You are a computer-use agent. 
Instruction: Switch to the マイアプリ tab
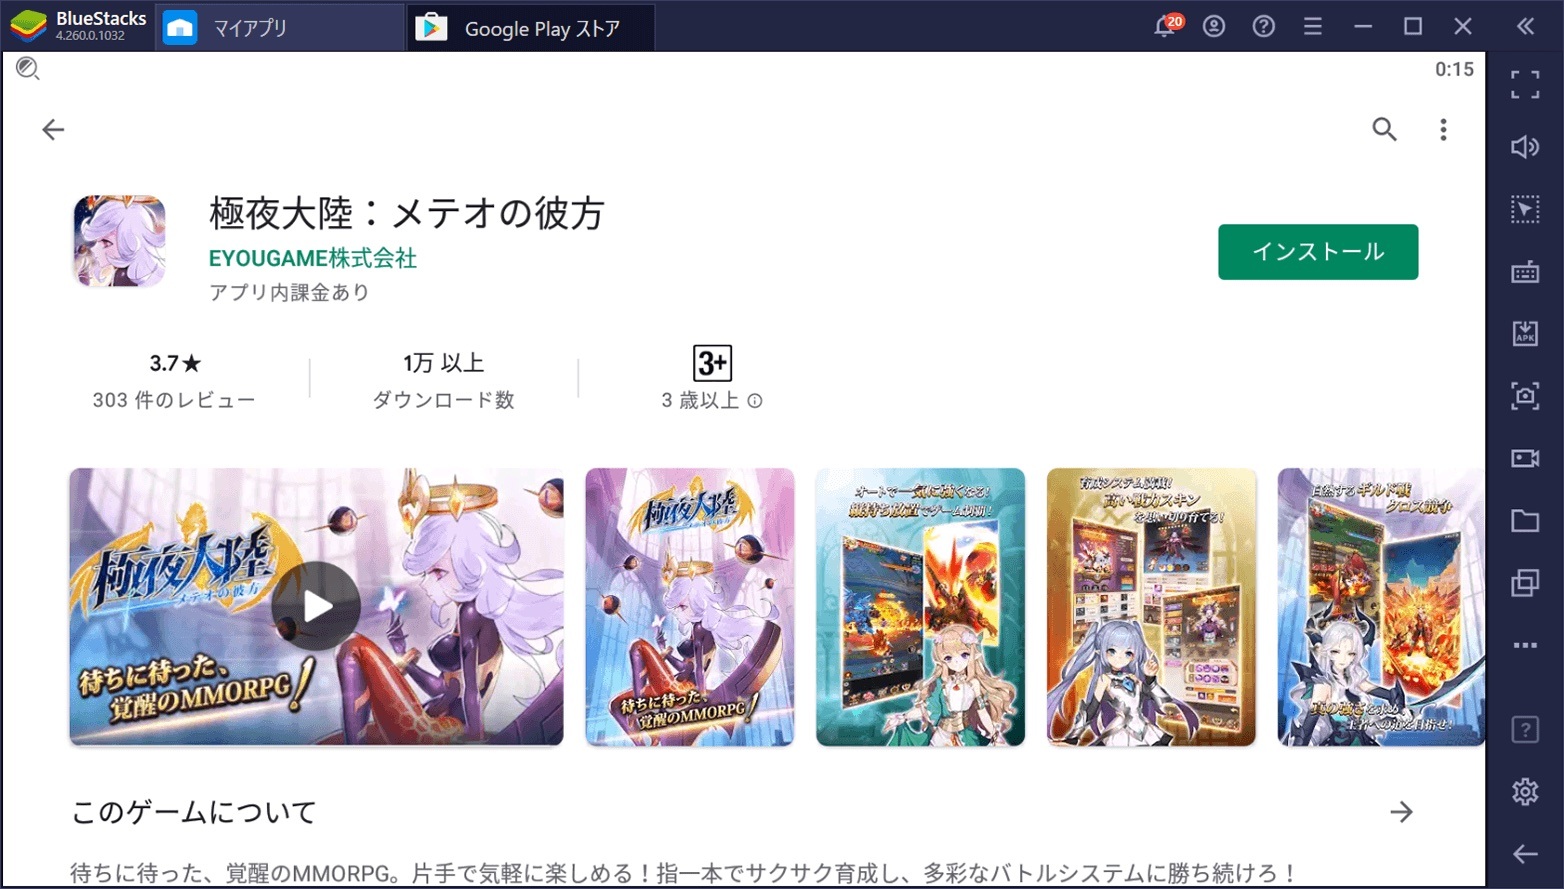click(x=280, y=27)
